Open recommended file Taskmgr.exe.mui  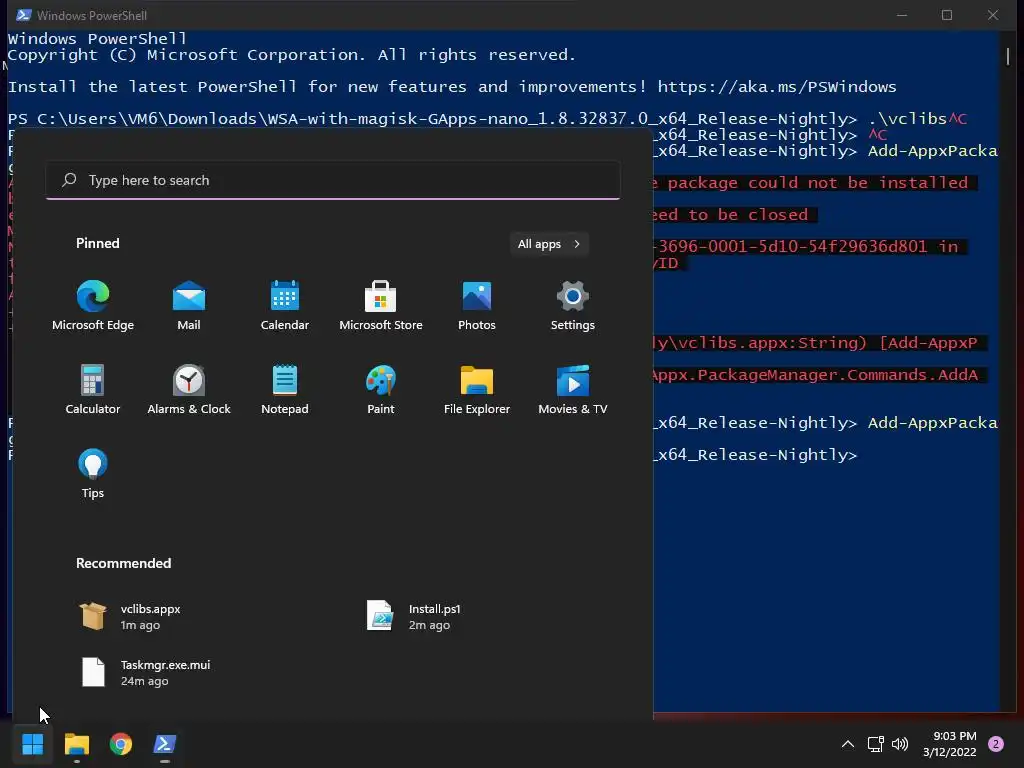145,673
